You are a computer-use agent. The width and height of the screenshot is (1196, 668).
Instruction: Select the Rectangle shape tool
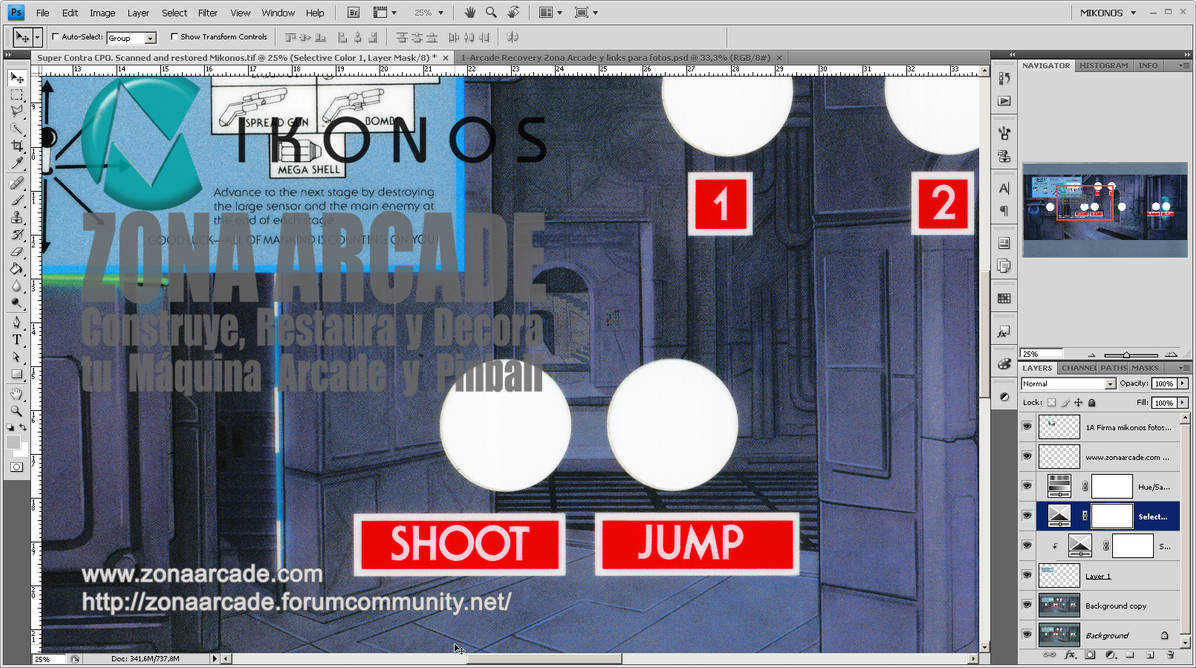pos(16,374)
